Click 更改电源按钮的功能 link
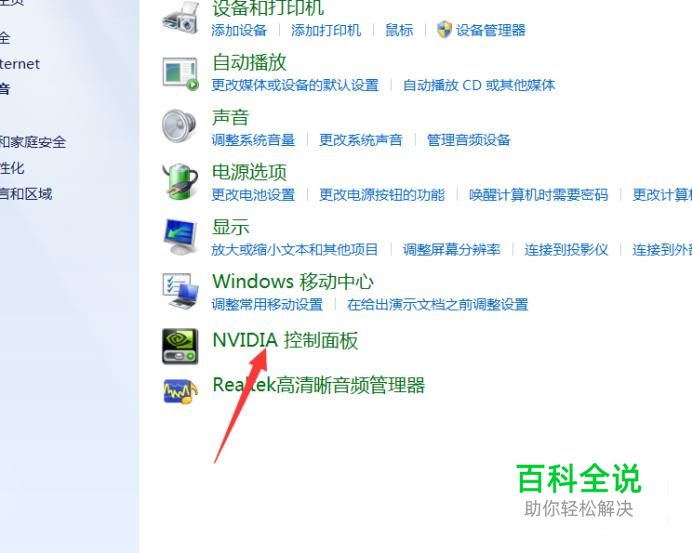Viewport: 692px width, 553px height. click(x=382, y=195)
